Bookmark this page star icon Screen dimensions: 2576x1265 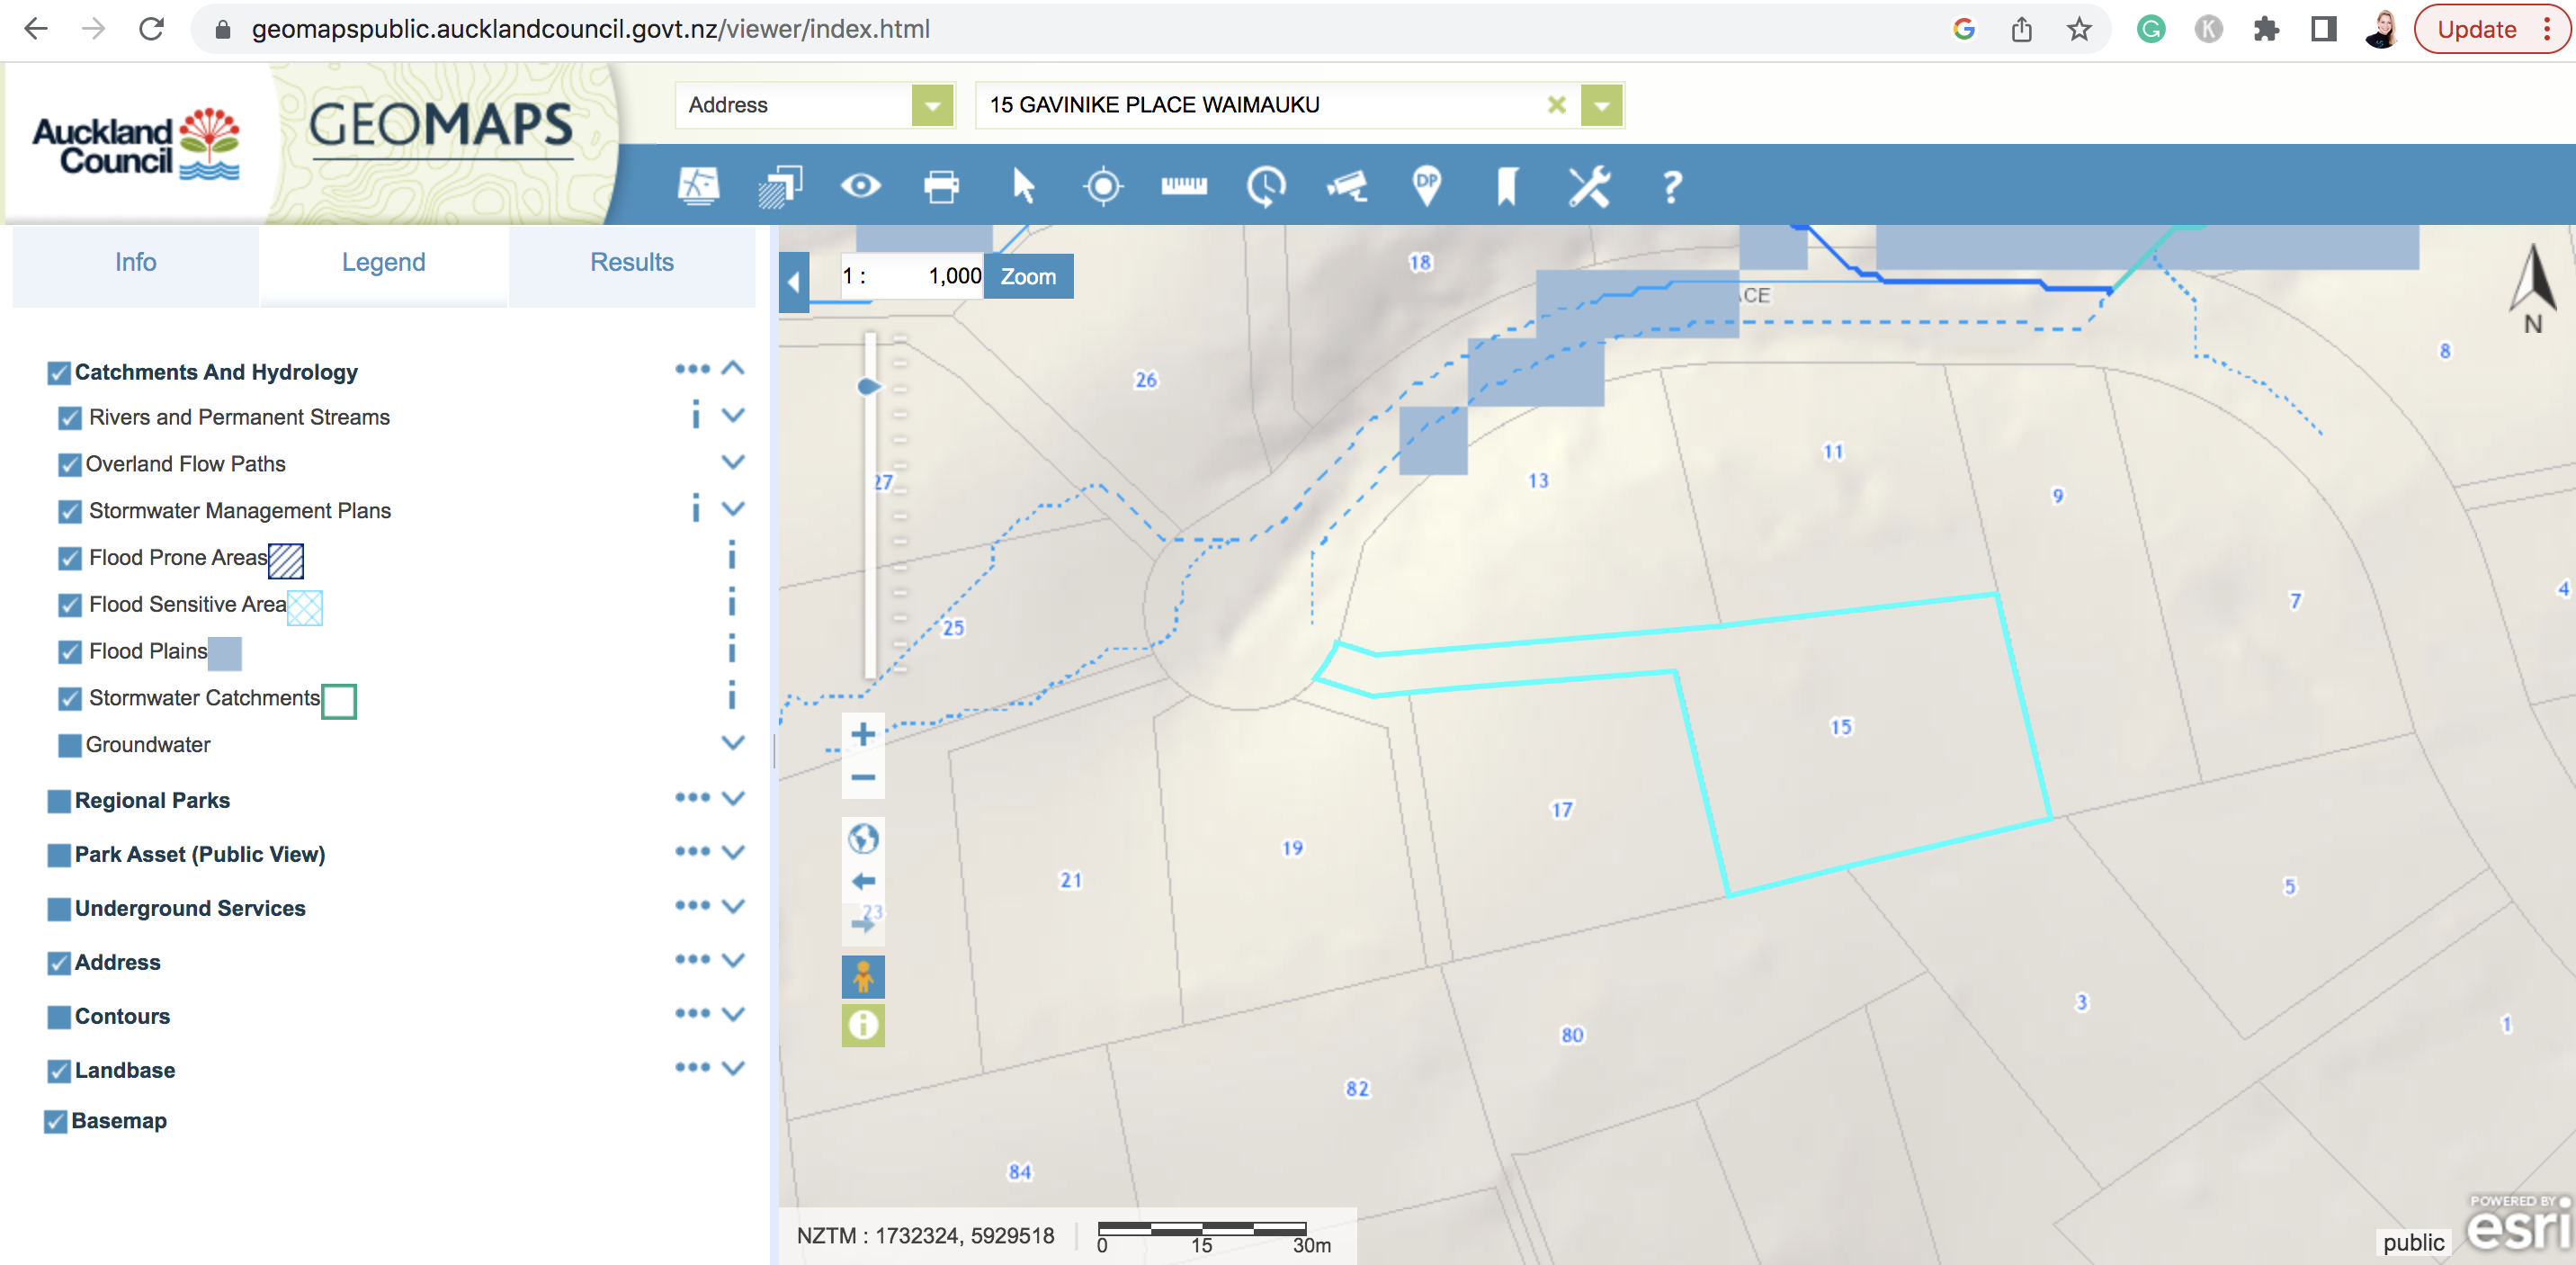[2079, 29]
